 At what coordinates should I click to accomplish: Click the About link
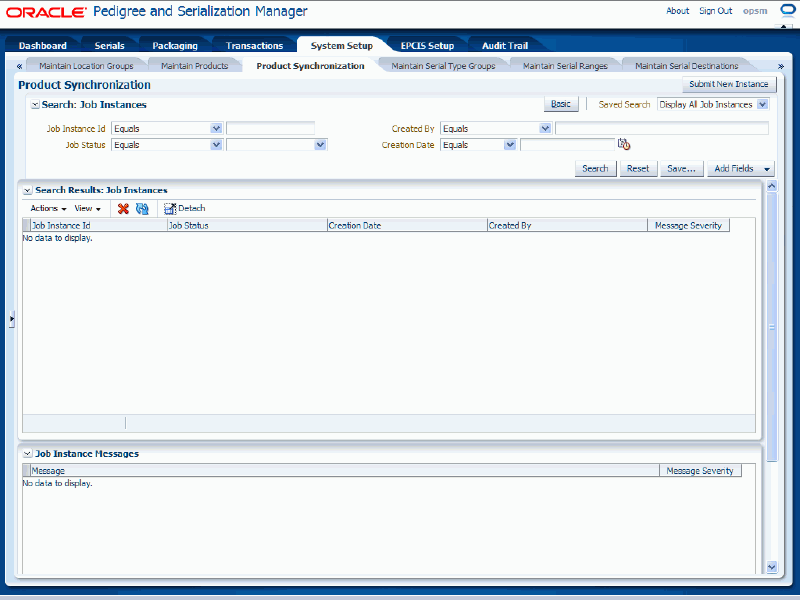678,11
